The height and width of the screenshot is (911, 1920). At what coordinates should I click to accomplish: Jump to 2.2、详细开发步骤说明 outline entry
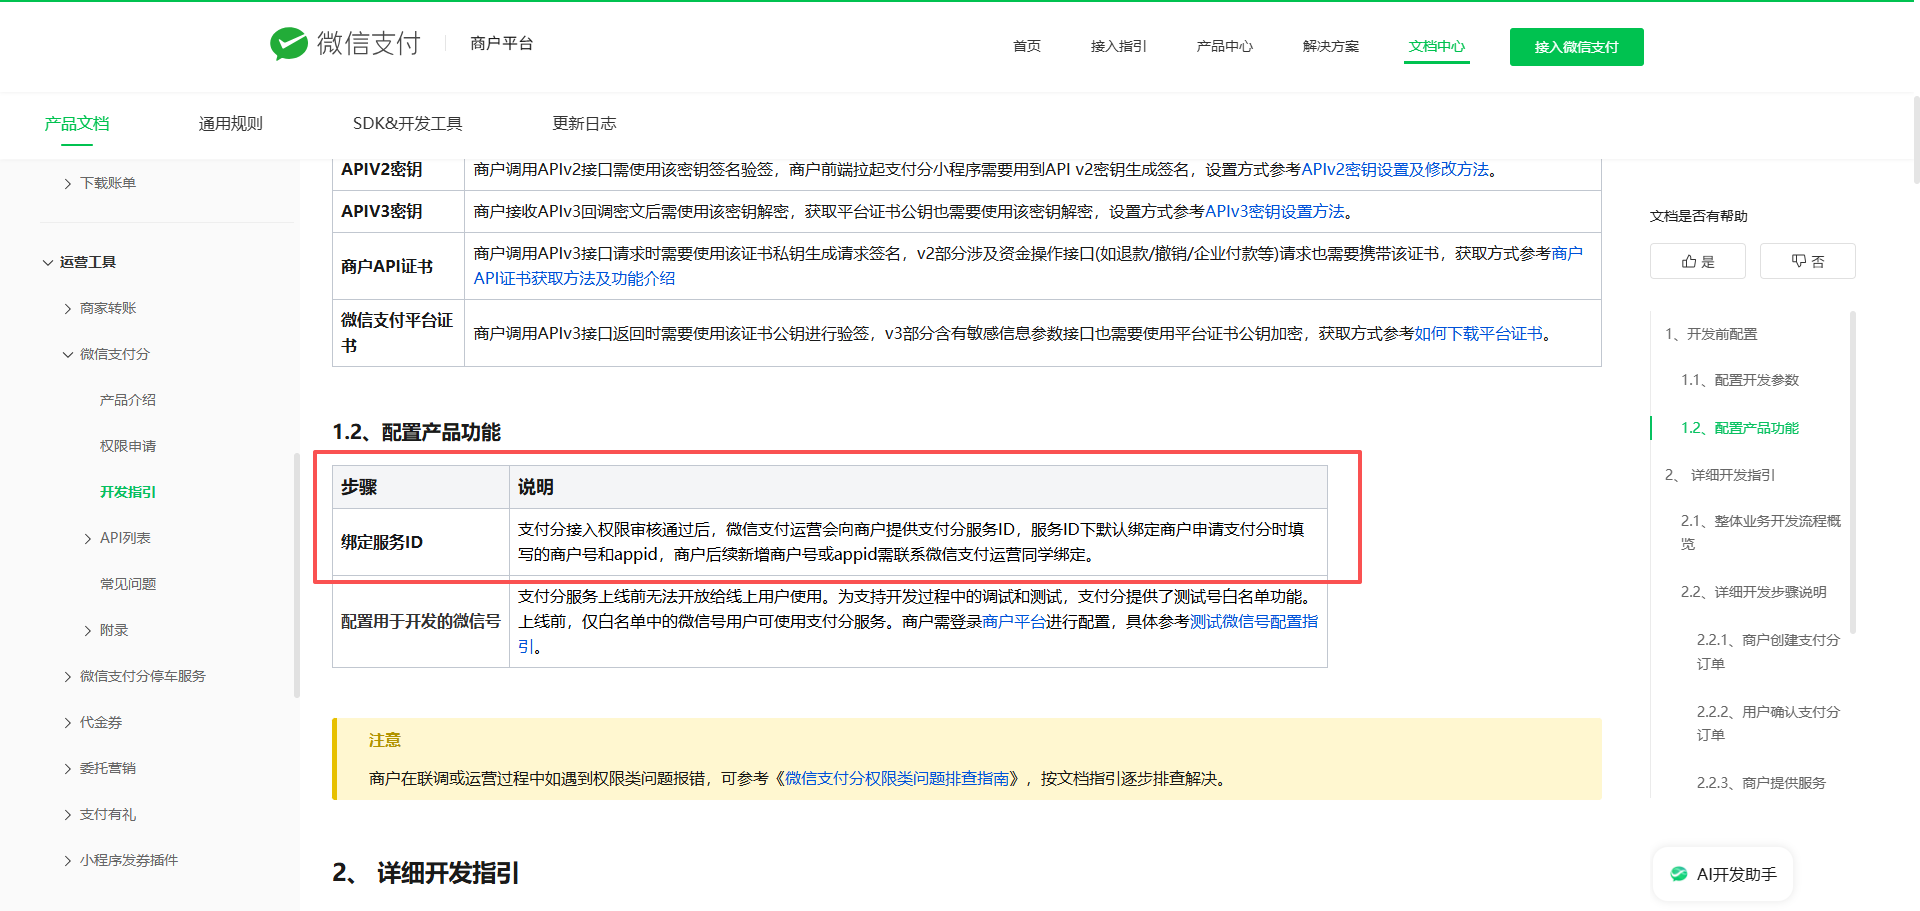1754,592
